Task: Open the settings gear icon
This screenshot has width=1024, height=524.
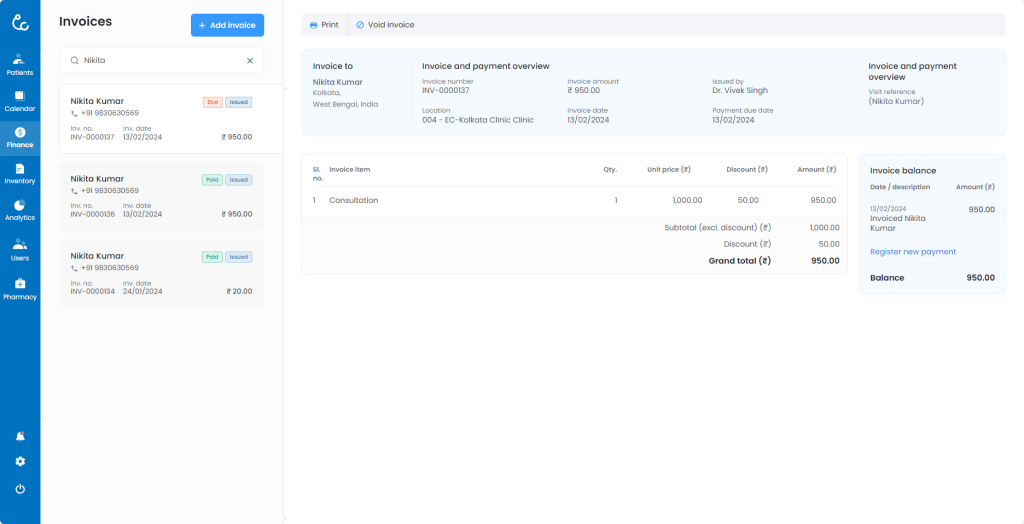Action: click(20, 462)
